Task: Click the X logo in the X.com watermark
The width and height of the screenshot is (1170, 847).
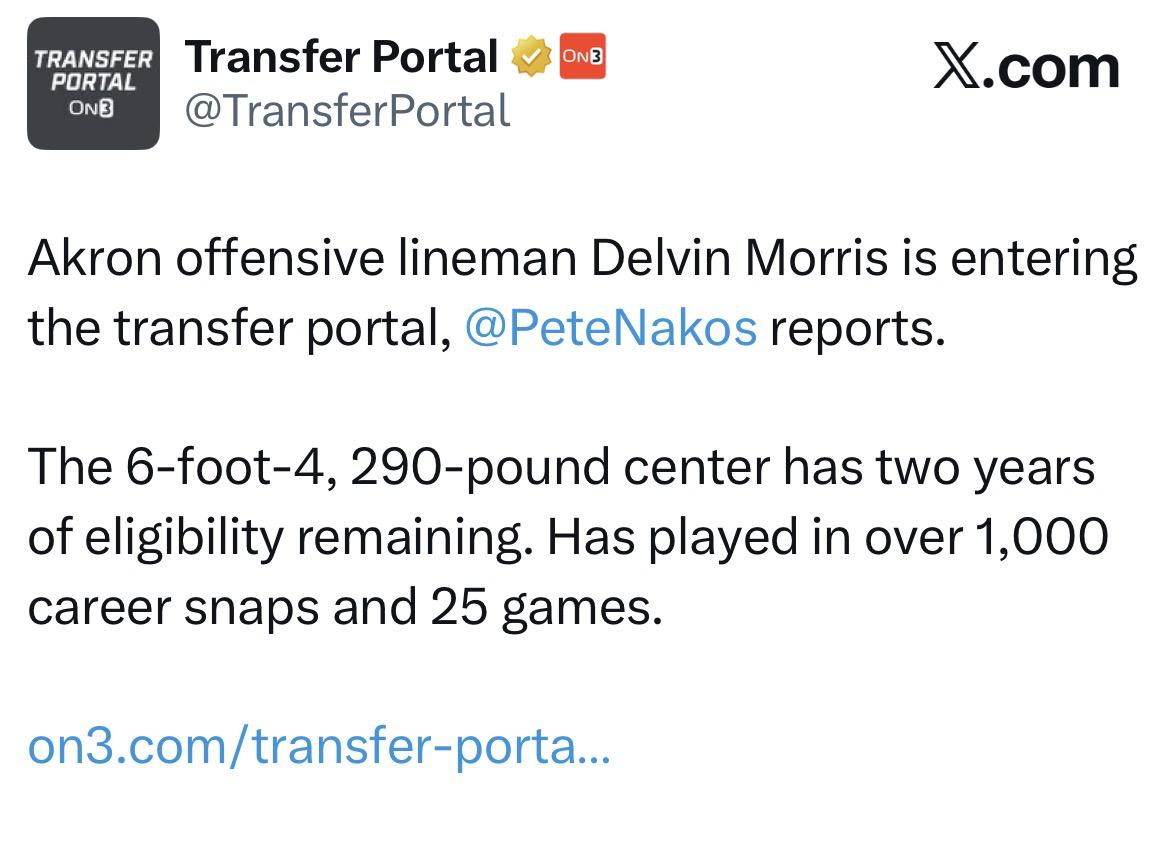Action: (957, 67)
